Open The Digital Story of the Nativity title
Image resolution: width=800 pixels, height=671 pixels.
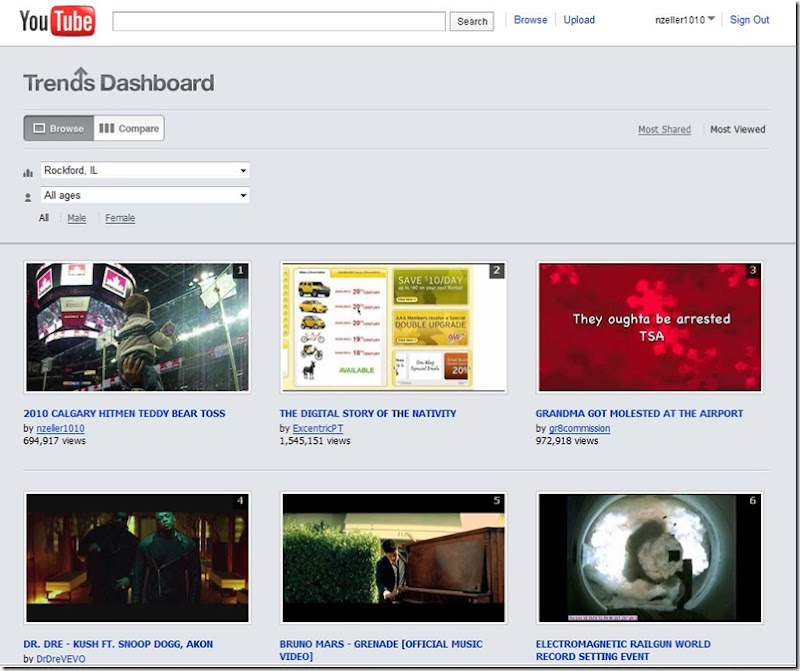tap(367, 413)
